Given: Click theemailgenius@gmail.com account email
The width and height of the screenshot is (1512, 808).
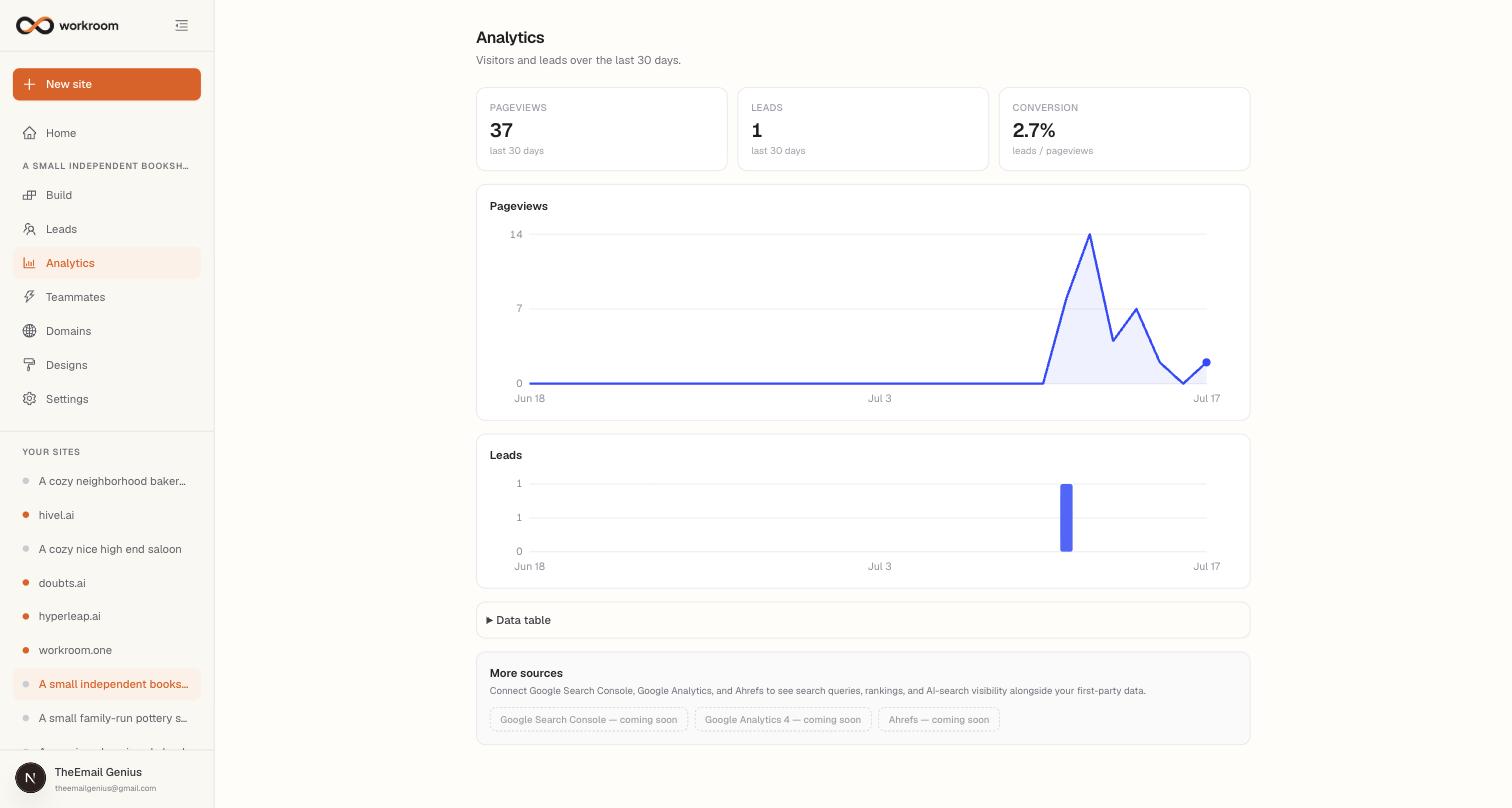Looking at the screenshot, I should click(x=105, y=788).
